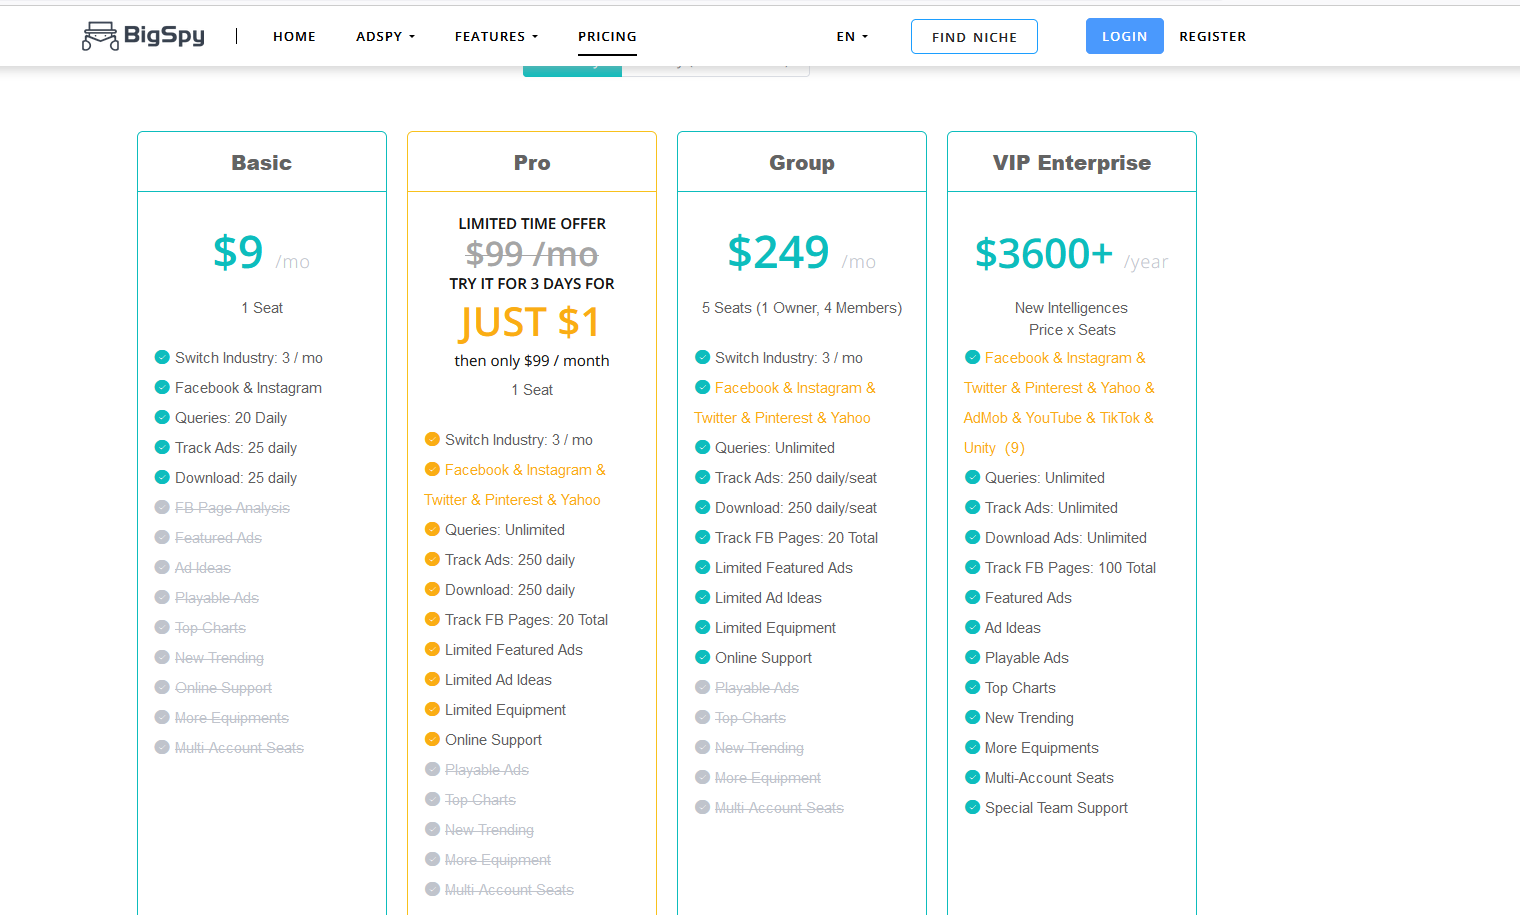Click check icon beside Basic 'Download: 25 daily'

[x=162, y=477]
